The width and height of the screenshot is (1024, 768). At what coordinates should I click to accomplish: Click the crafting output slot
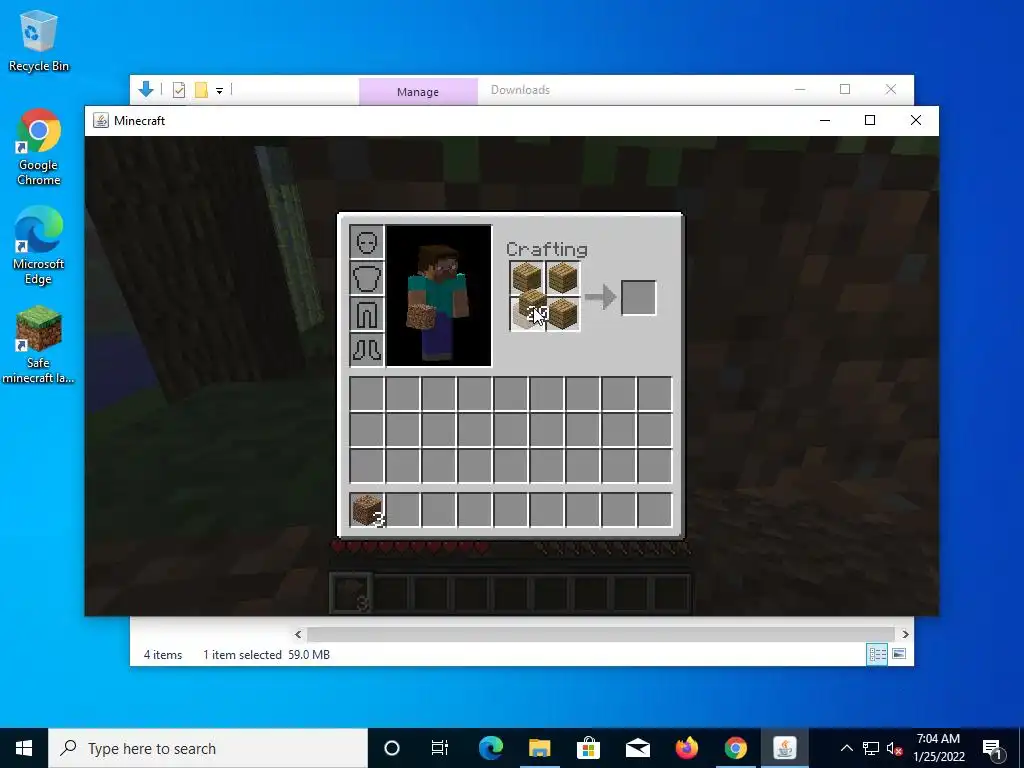pyautogui.click(x=639, y=298)
